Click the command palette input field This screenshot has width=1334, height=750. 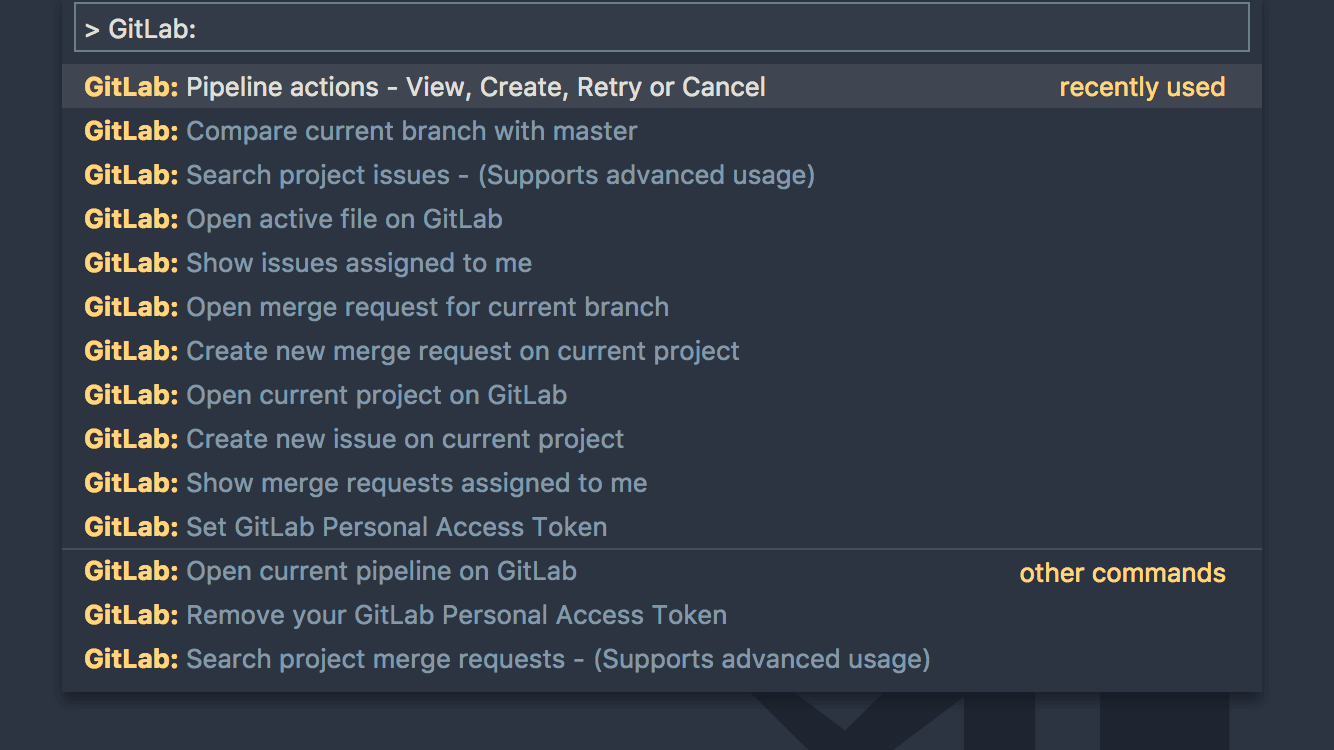point(660,27)
